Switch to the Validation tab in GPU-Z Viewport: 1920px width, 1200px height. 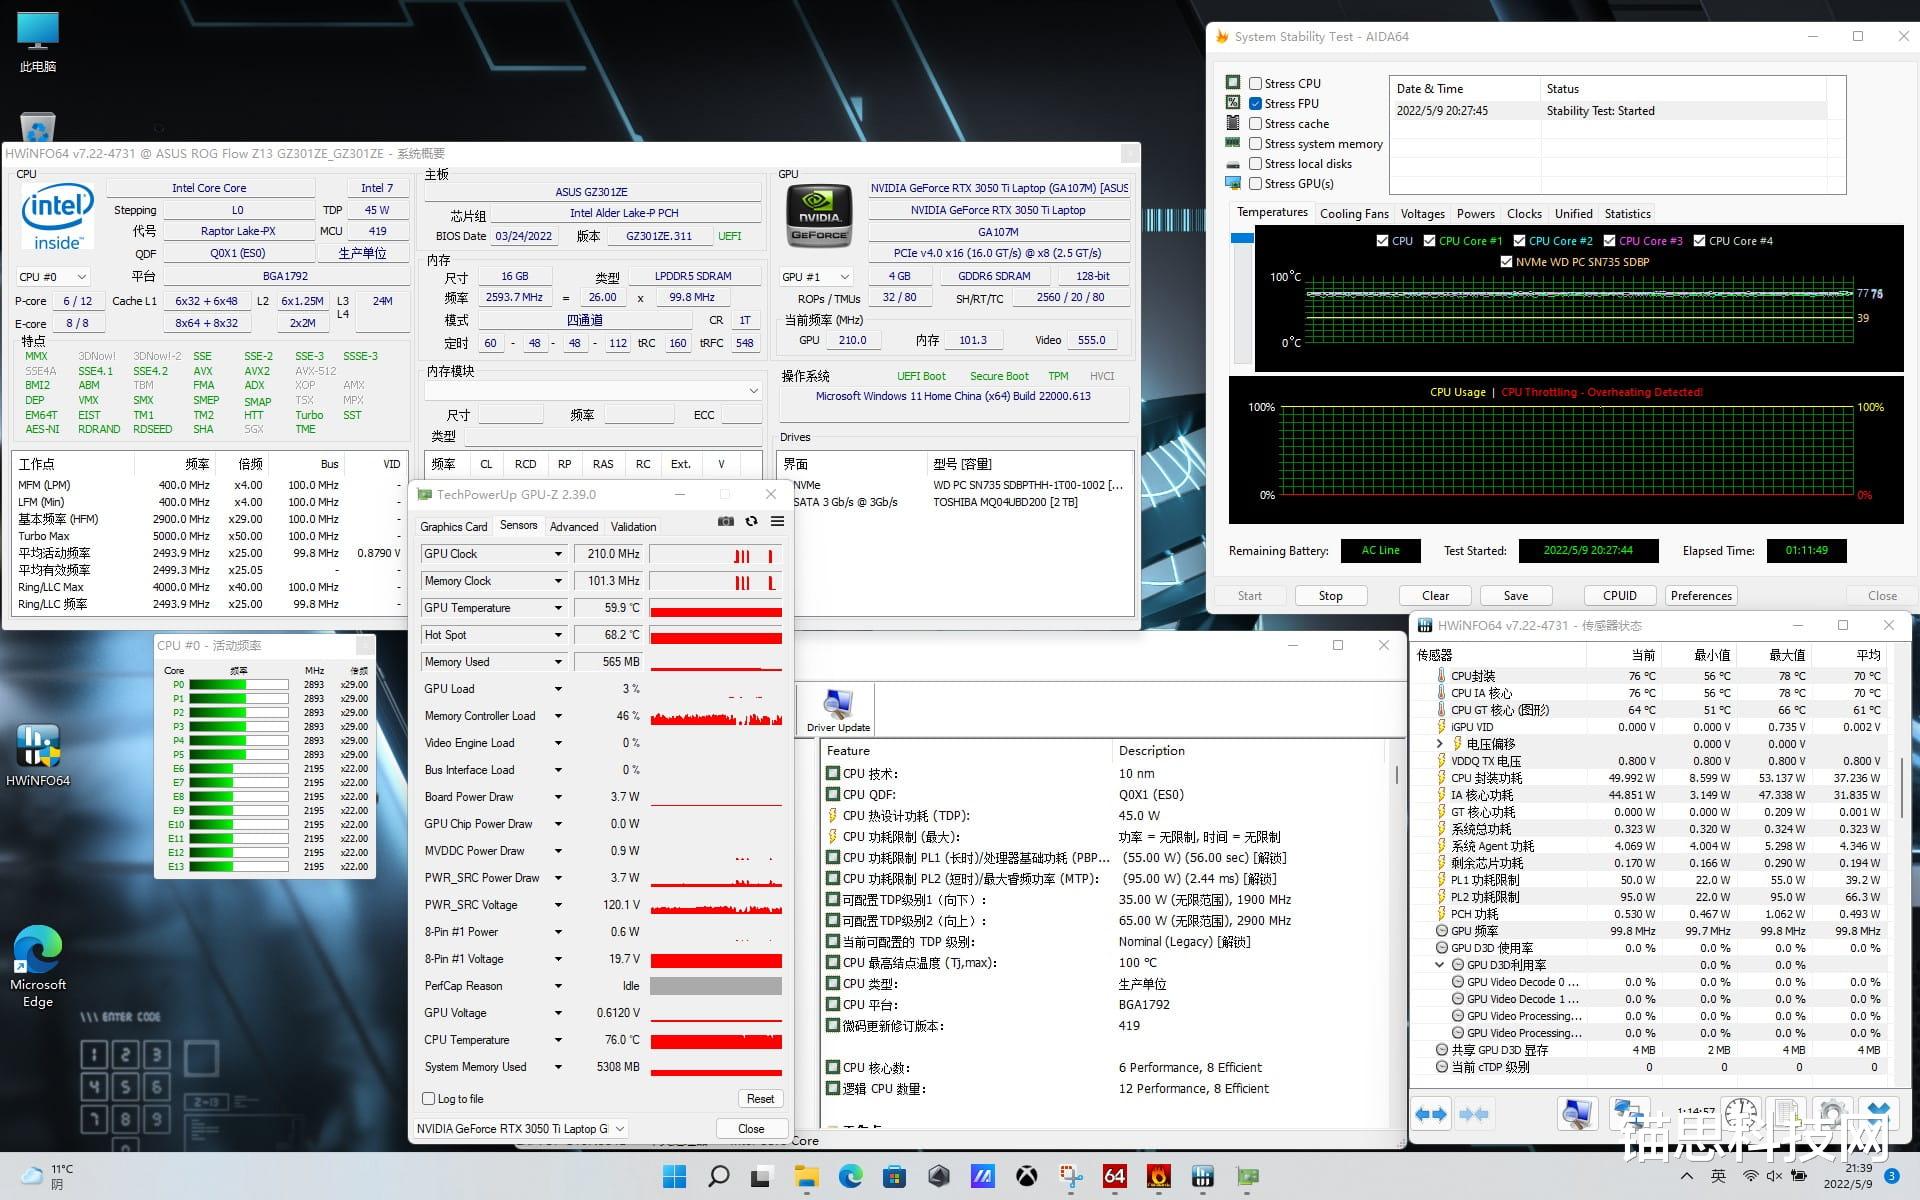(633, 526)
